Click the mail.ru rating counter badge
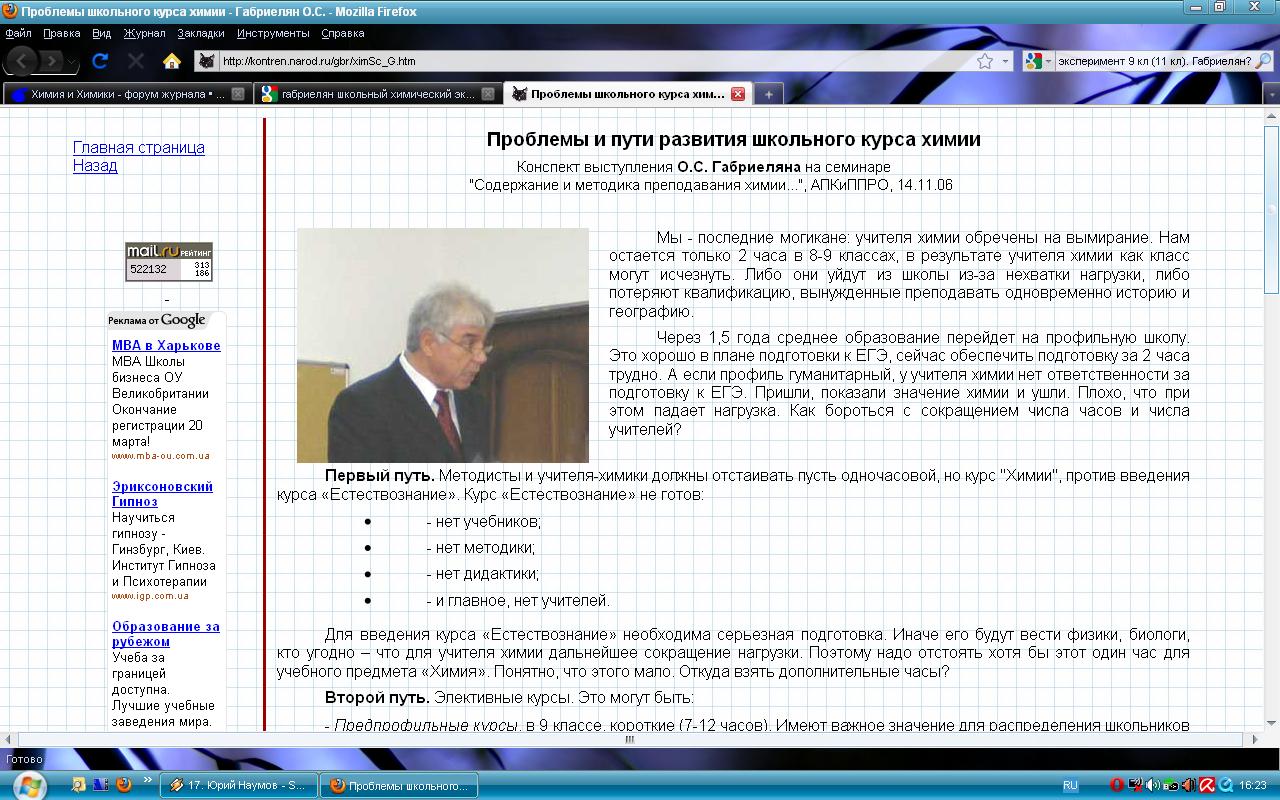Screen dimensions: 1280x800 coord(168,261)
